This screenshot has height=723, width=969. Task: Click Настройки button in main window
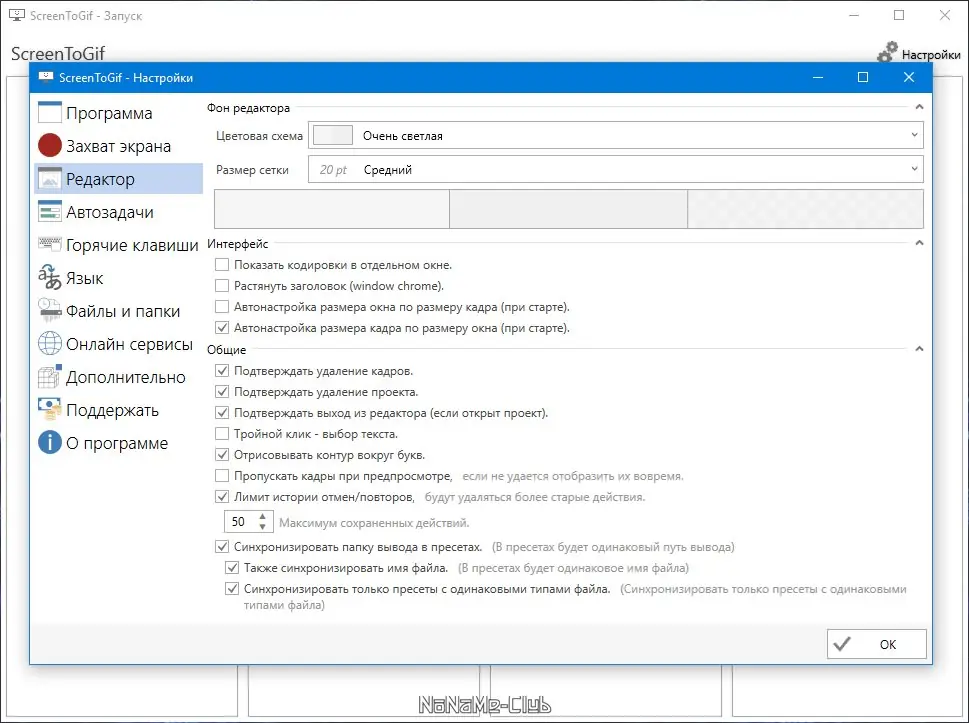(919, 54)
